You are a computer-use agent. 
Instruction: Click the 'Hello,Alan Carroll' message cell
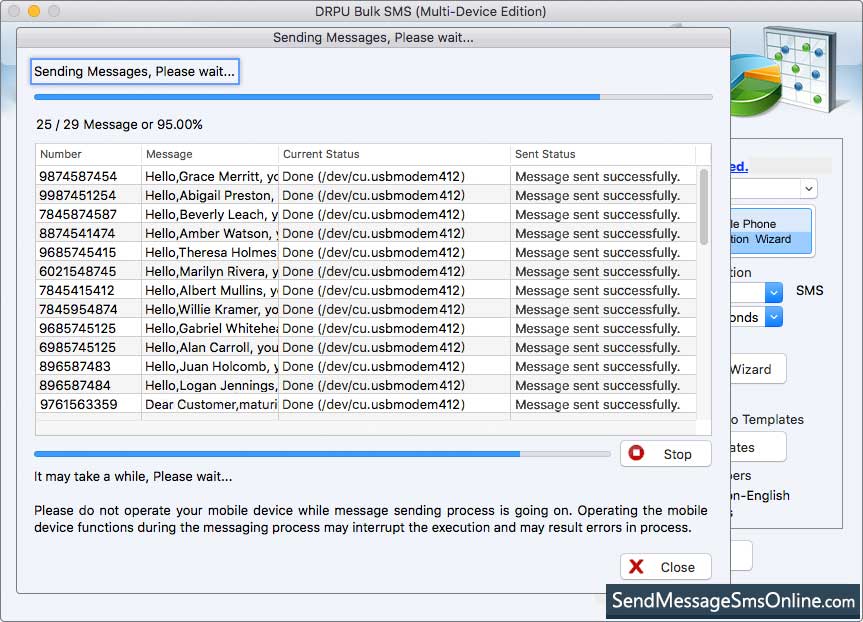pyautogui.click(x=210, y=347)
